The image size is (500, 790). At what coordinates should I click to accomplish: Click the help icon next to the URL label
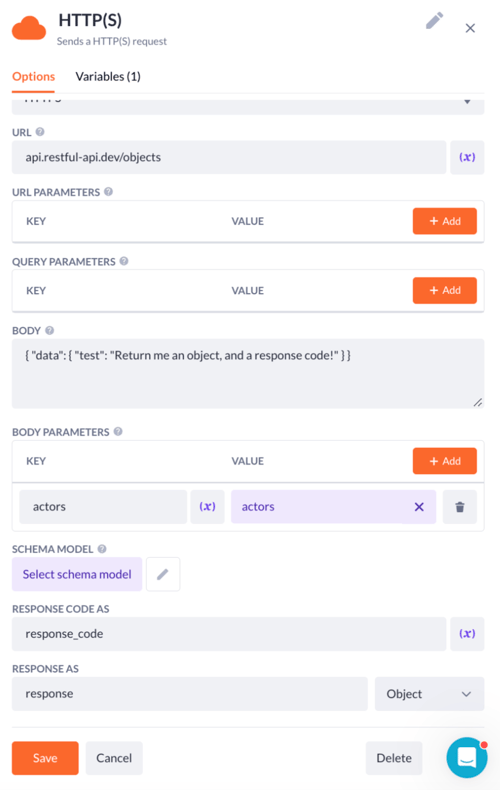(40, 131)
